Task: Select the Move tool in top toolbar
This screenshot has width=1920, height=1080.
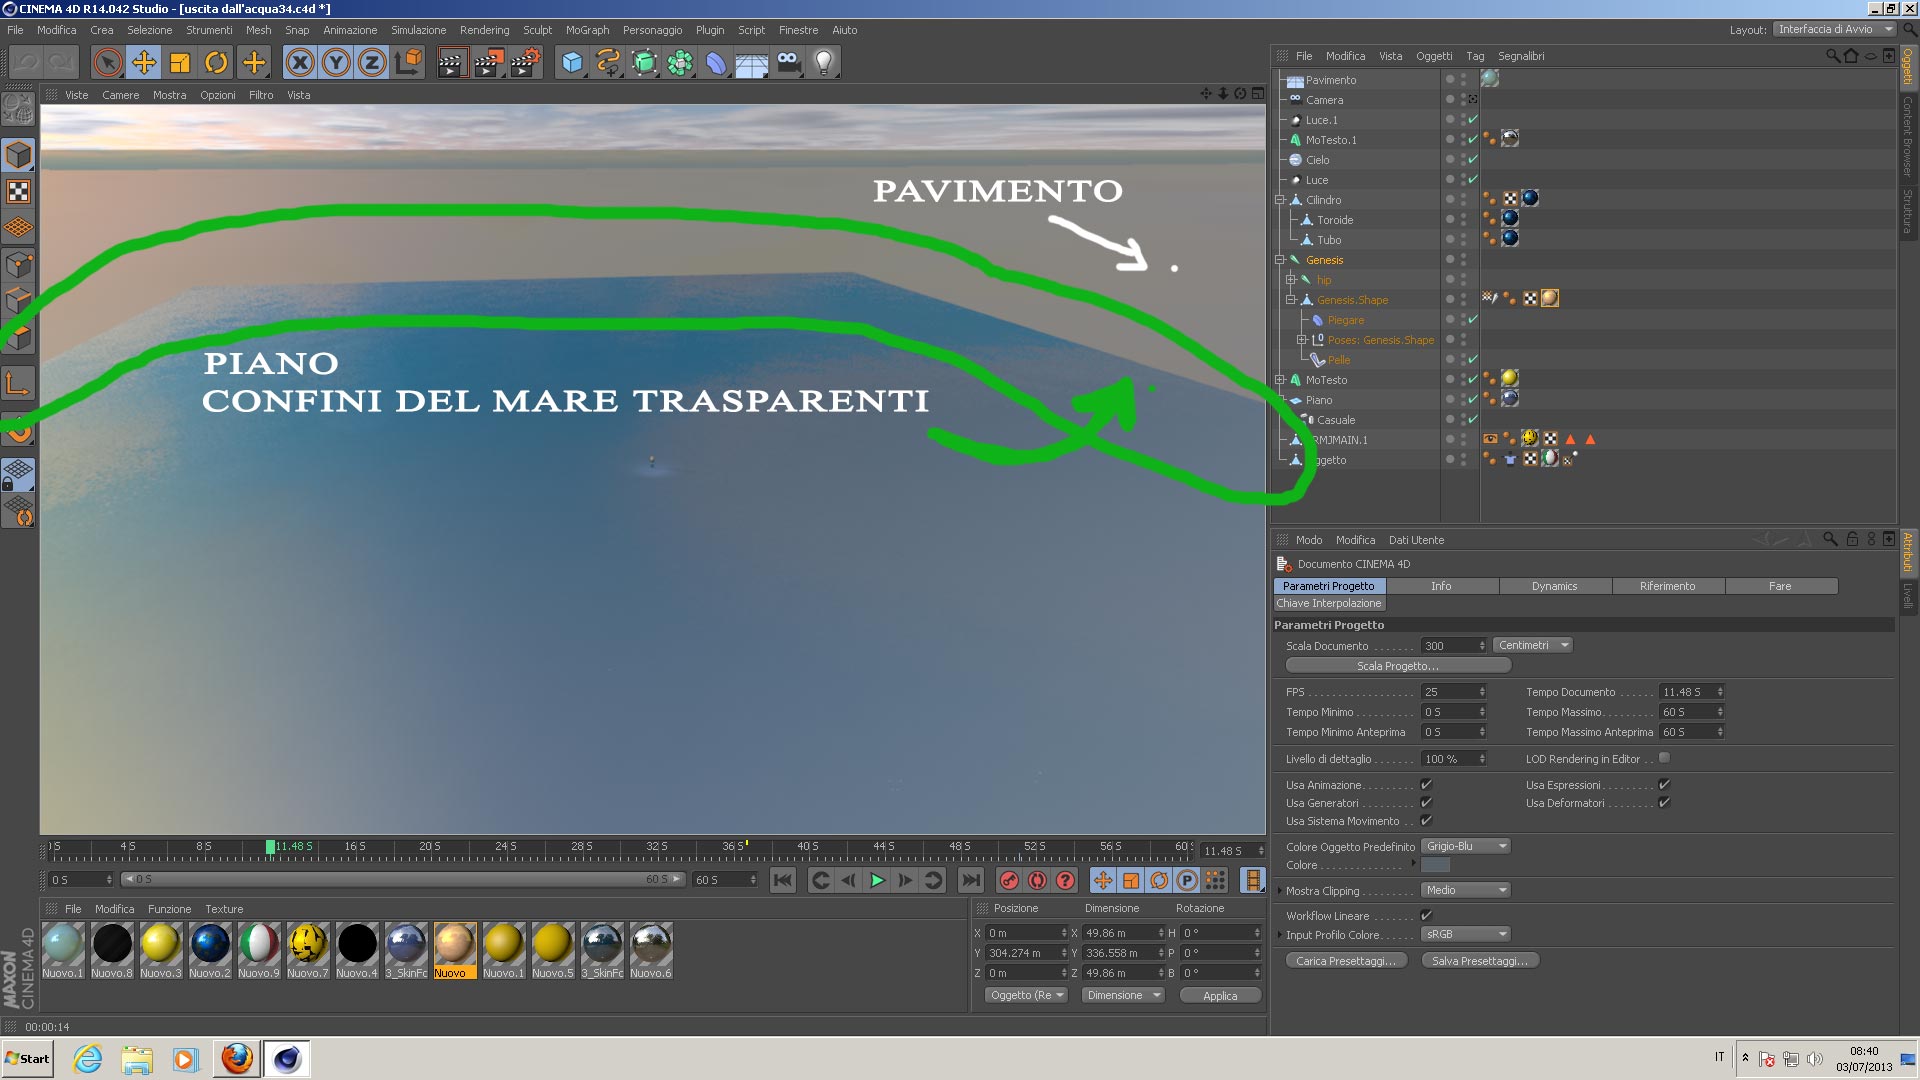Action: click(x=144, y=63)
